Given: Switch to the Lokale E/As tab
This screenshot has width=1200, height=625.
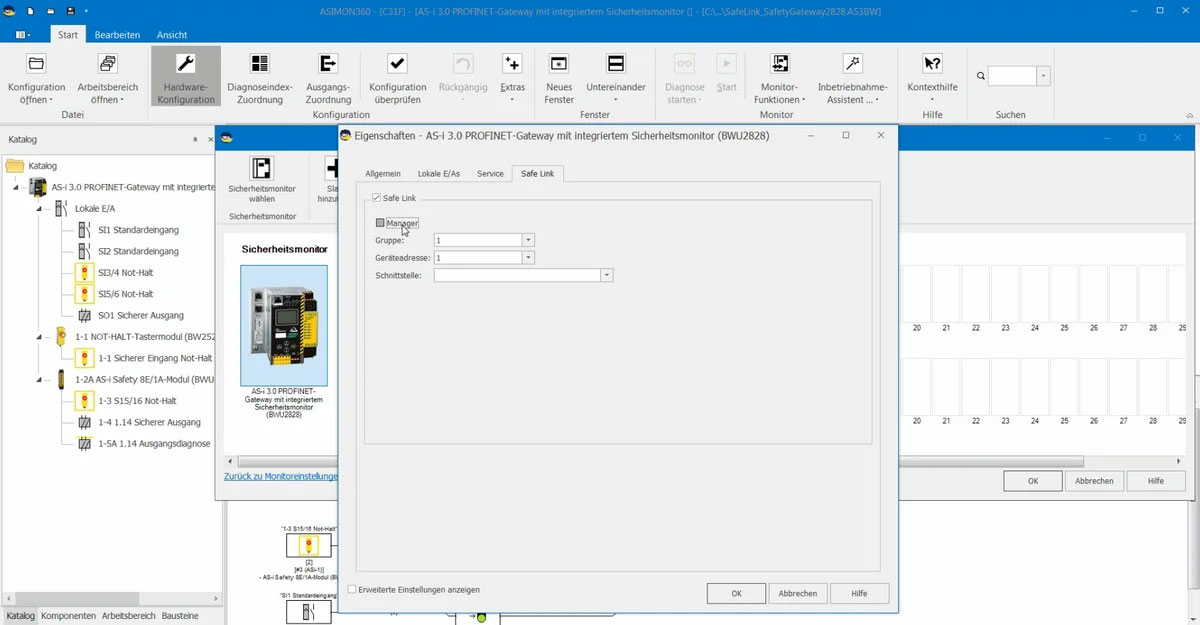Looking at the screenshot, I should [x=438, y=174].
